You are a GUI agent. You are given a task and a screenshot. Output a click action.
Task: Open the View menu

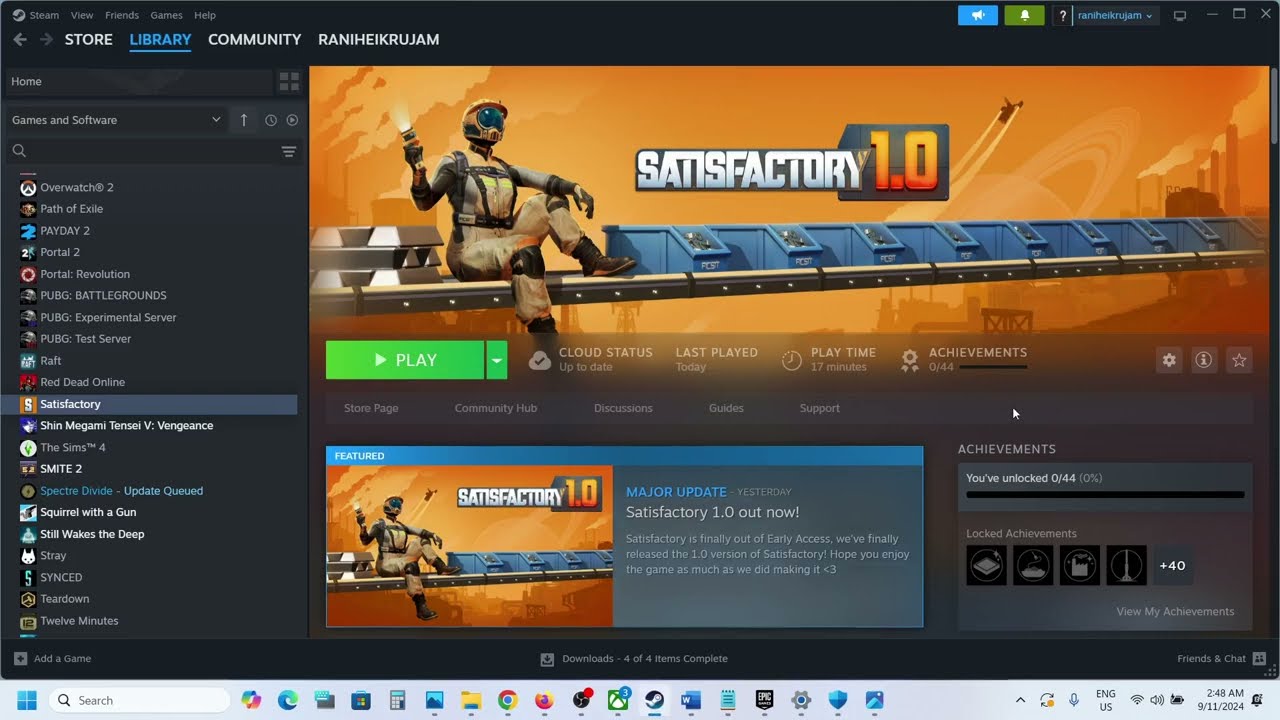click(x=82, y=15)
